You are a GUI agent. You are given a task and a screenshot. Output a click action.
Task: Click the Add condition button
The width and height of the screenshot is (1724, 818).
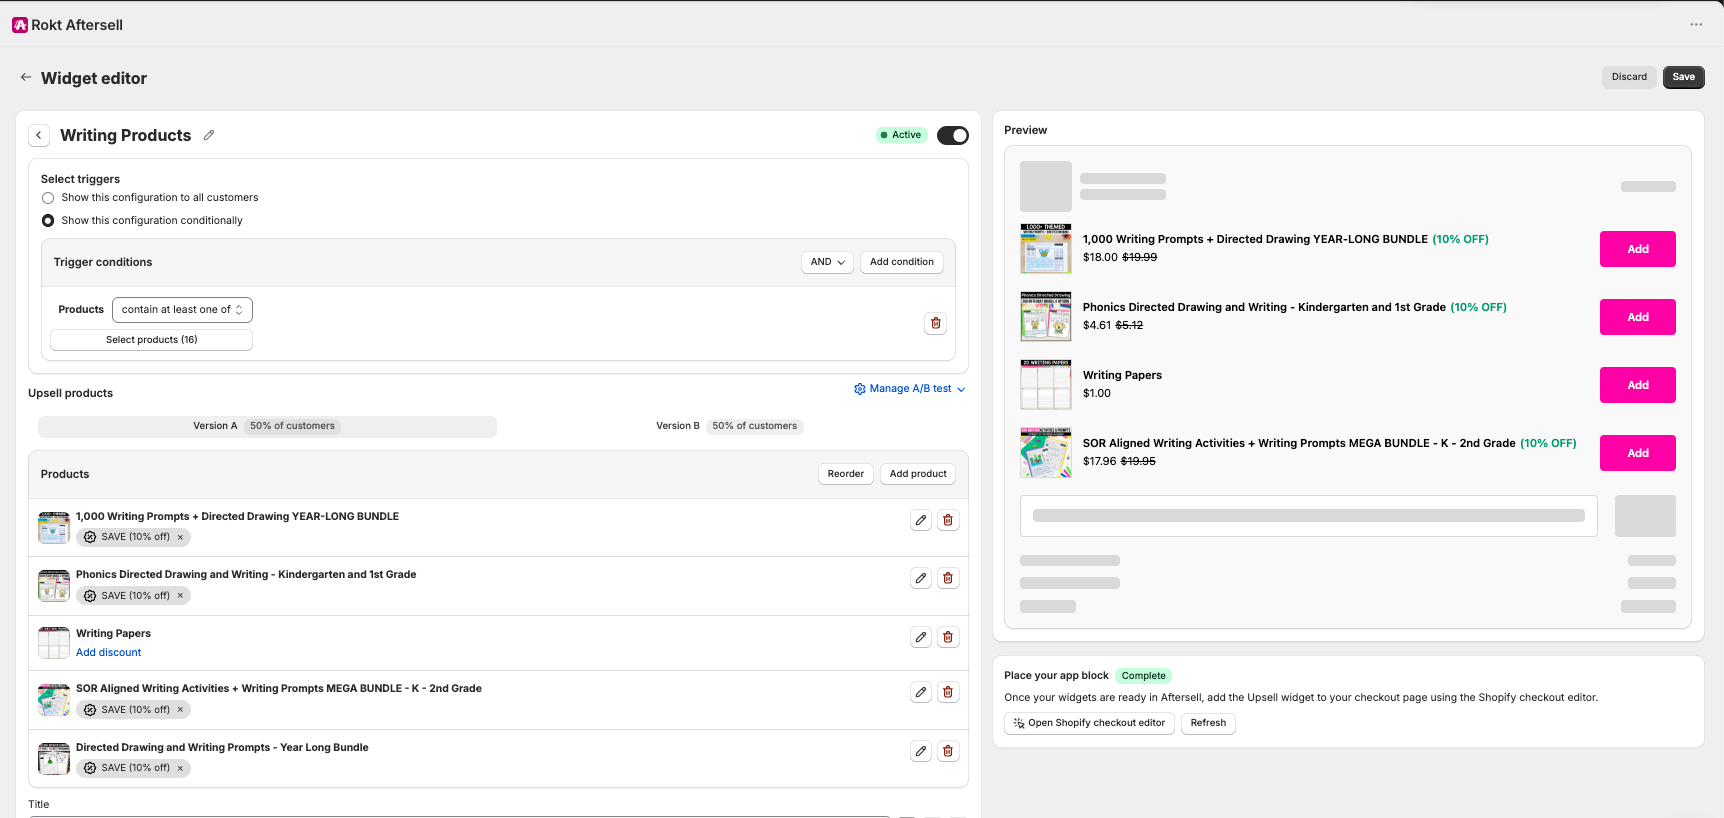[901, 262]
